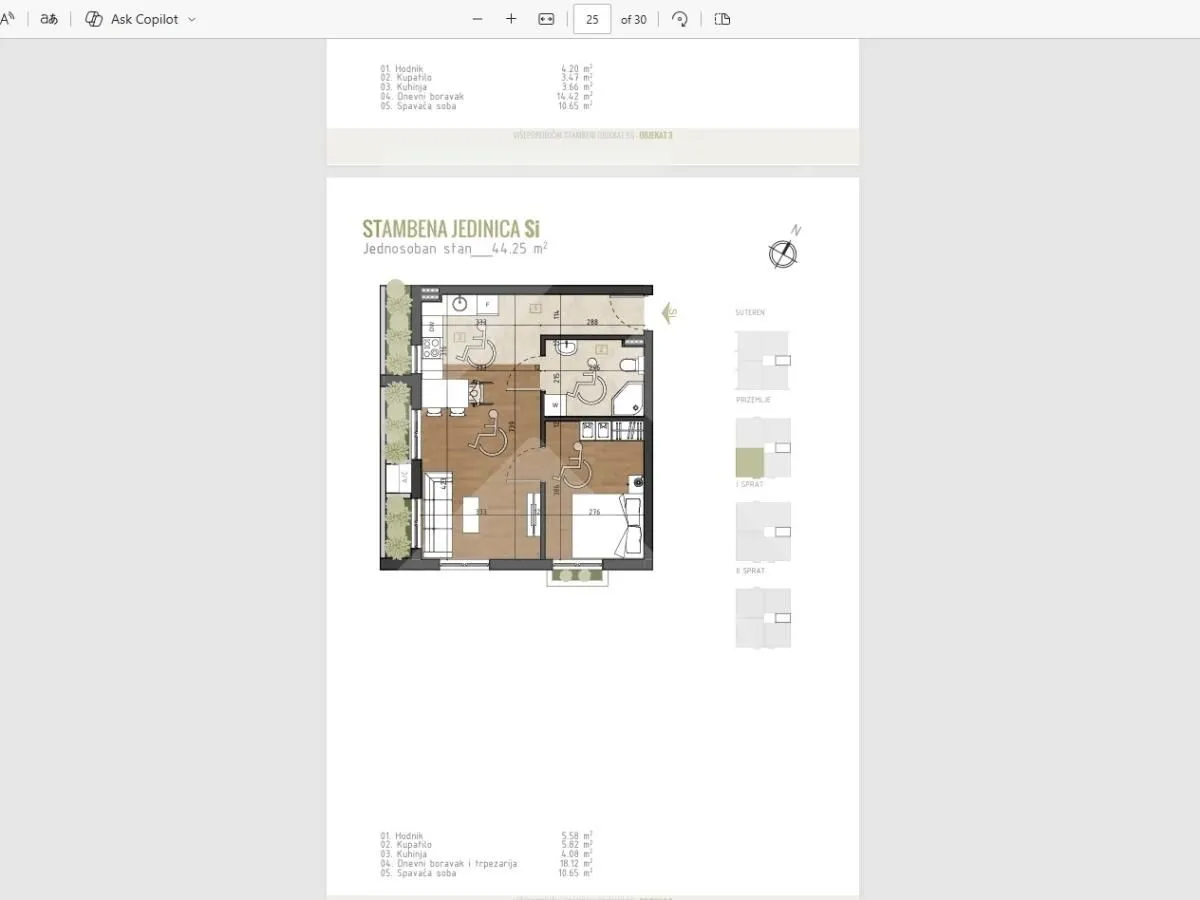
Task: Toggle fit to width view
Action: [546, 19]
